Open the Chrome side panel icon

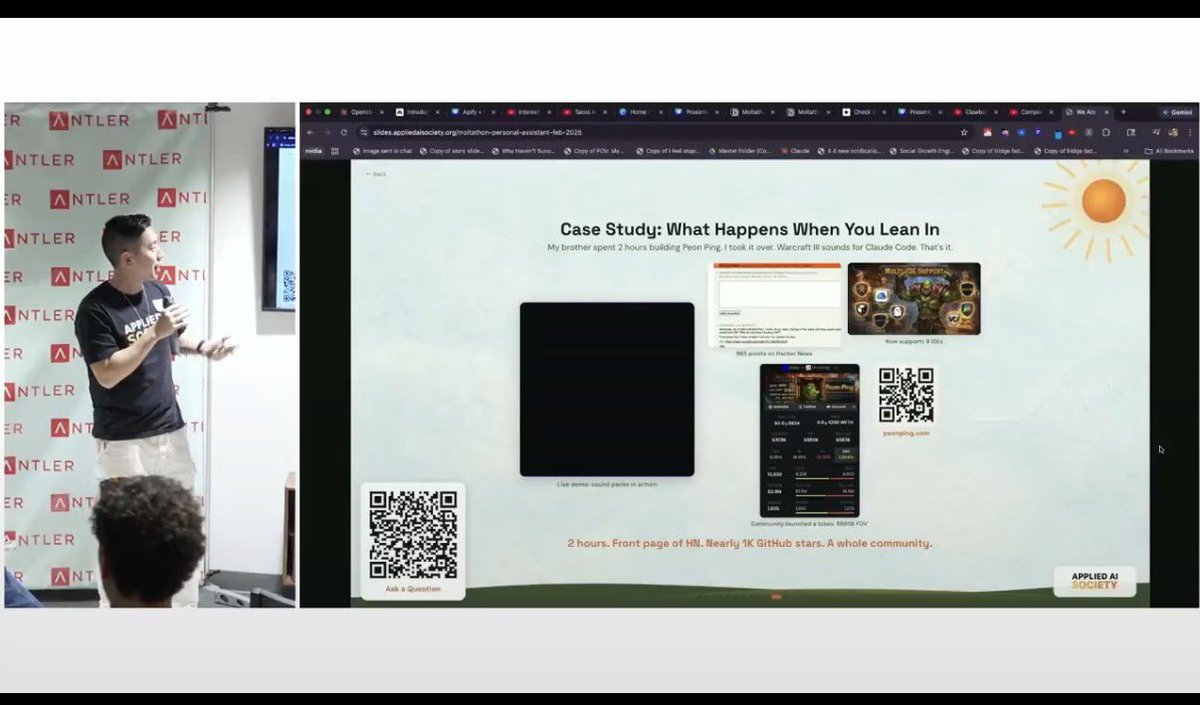1131,132
